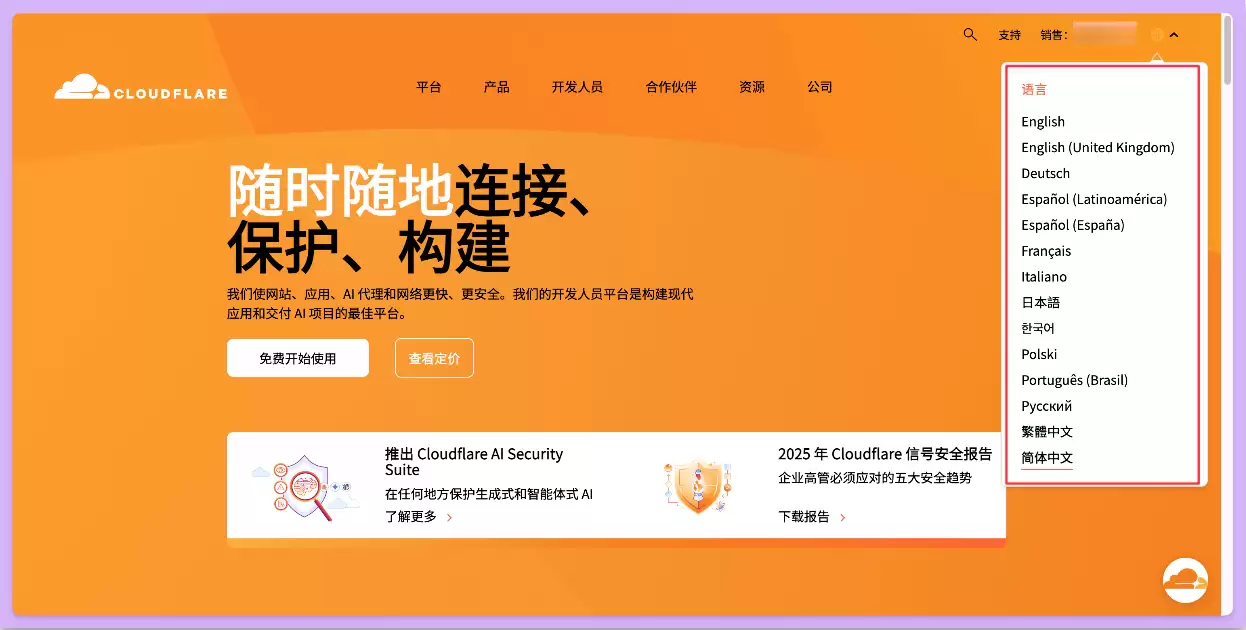This screenshot has height=630, width=1246.
Task: Select Polski language
Action: (1039, 355)
